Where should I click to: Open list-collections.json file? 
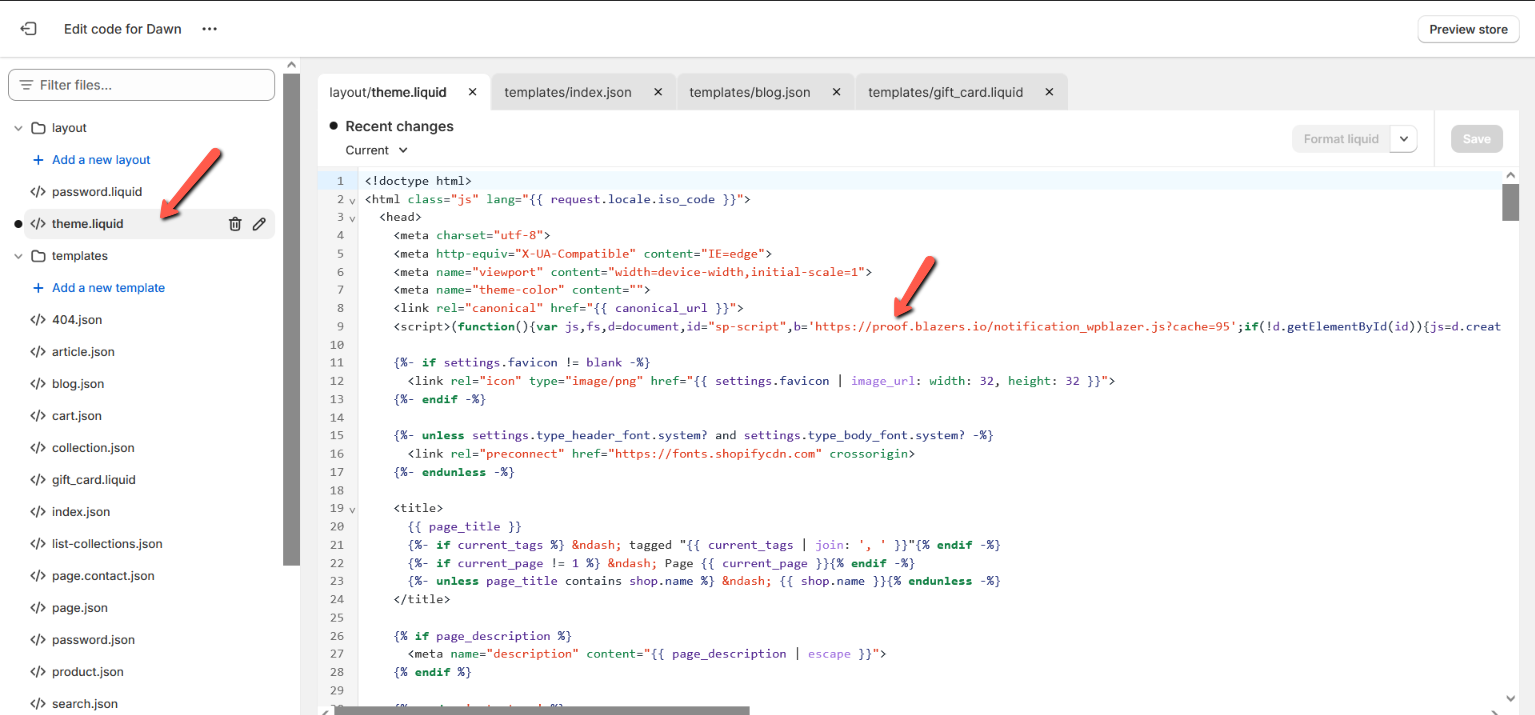[107, 544]
